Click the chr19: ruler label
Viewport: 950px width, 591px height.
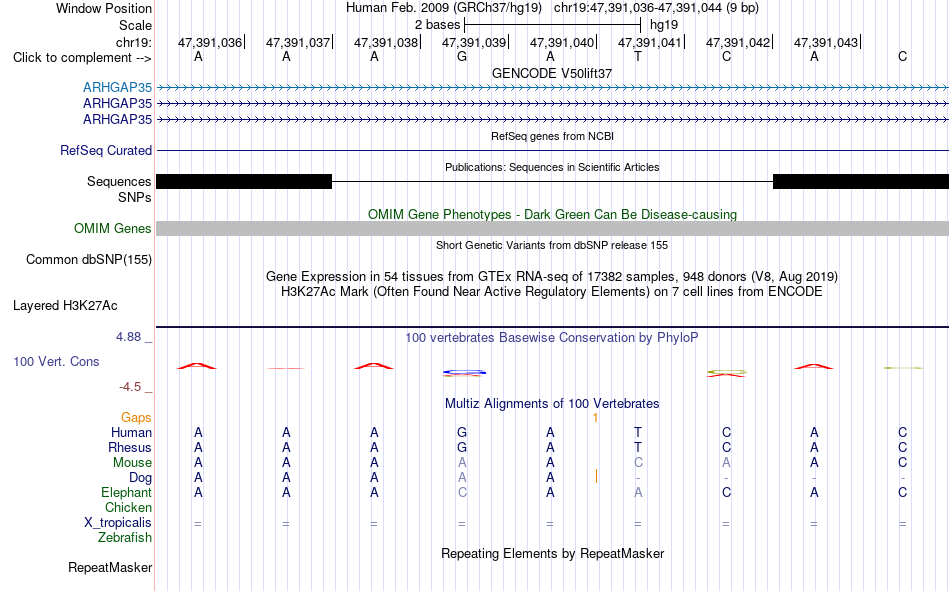coord(134,42)
